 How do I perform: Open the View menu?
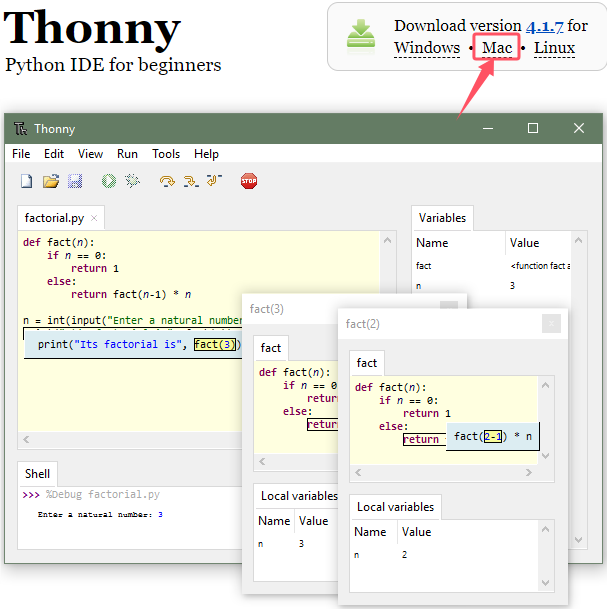click(90, 154)
